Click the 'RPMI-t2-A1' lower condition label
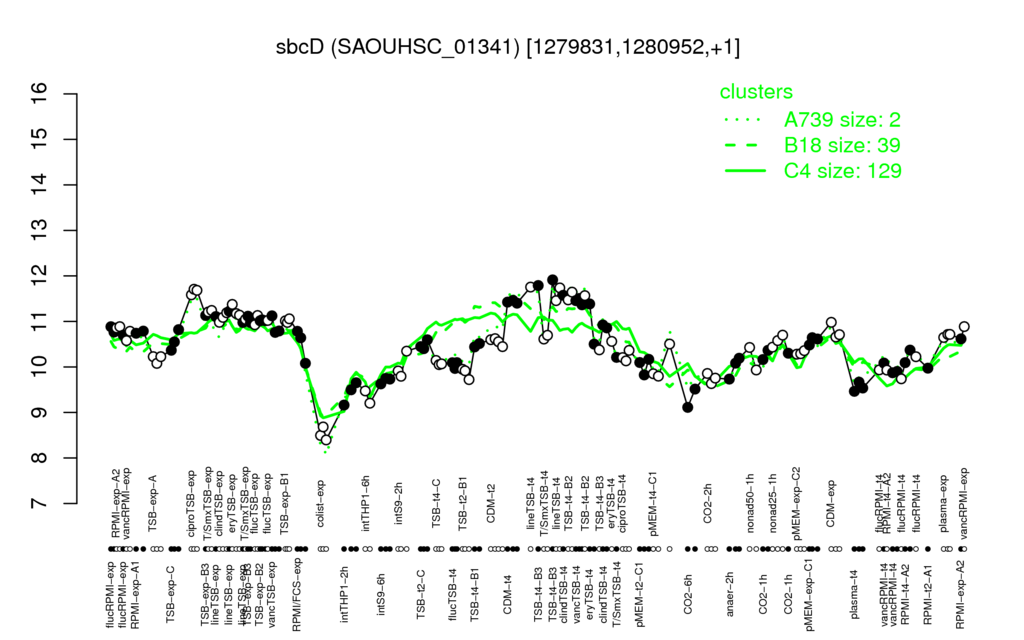 928,592
